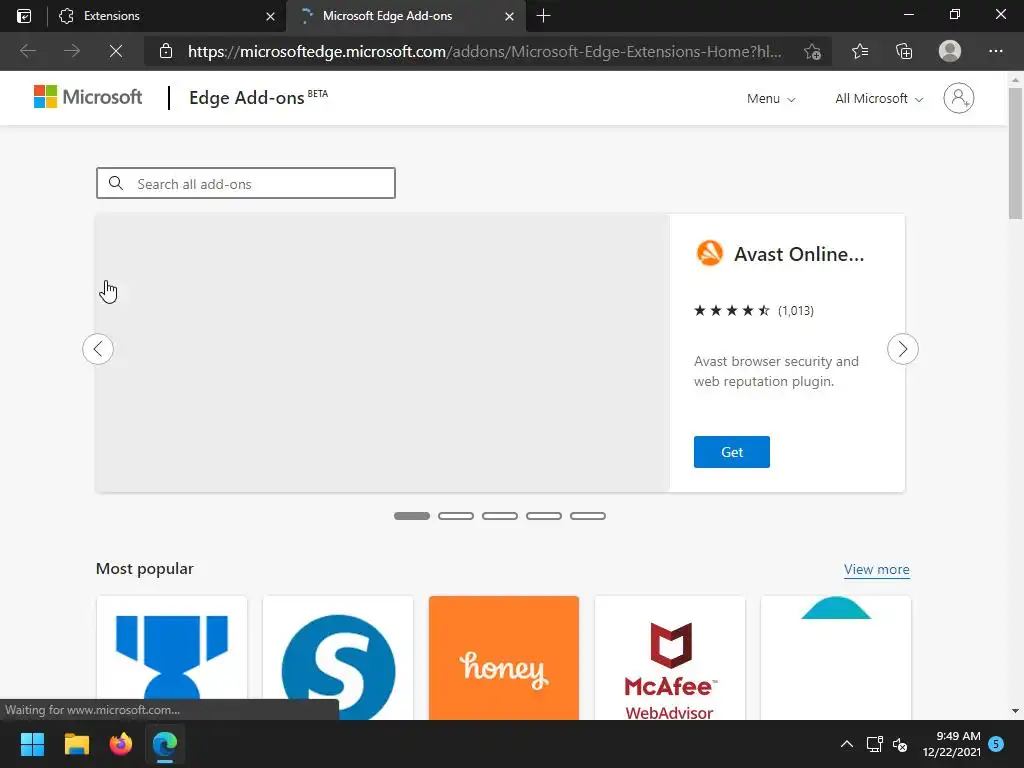Screen dimensions: 1024x768
Task: Add this page to favorites
Action: 812,51
